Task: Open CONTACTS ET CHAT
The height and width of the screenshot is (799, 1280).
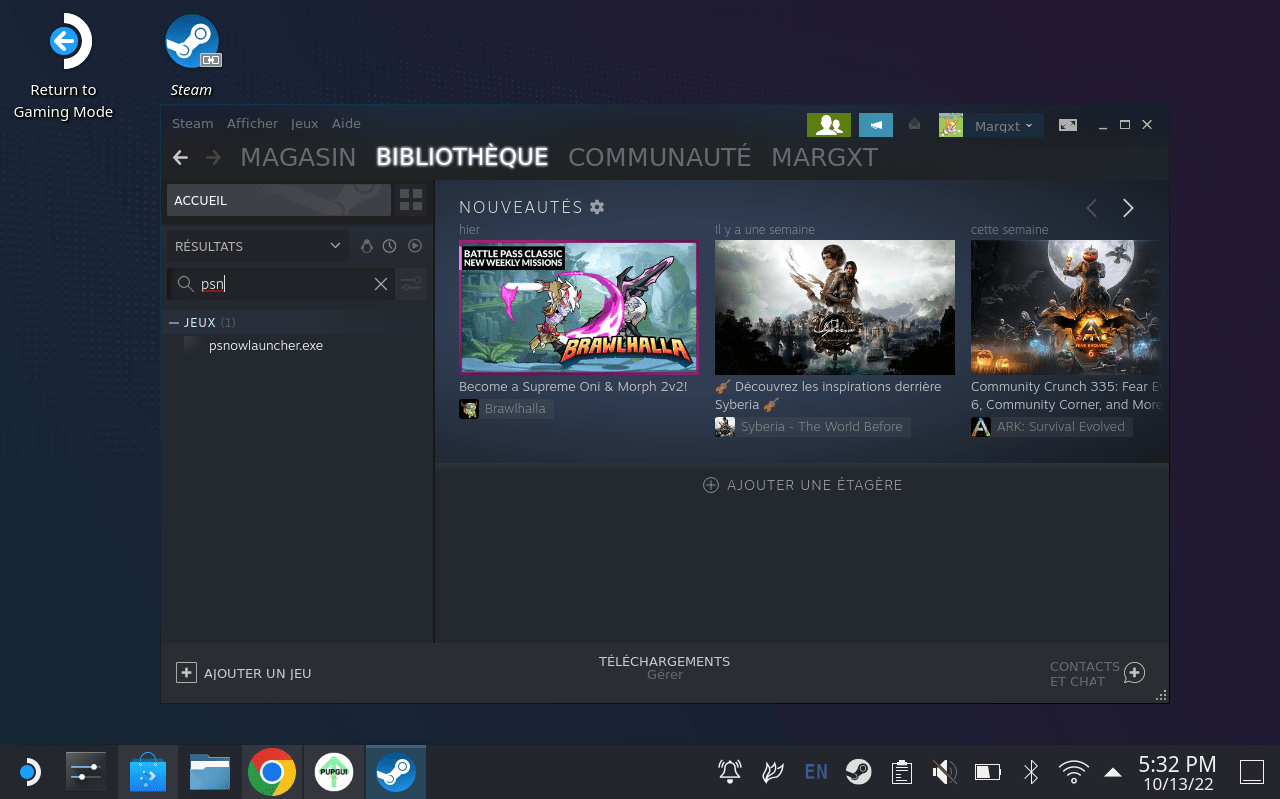Action: point(1096,674)
